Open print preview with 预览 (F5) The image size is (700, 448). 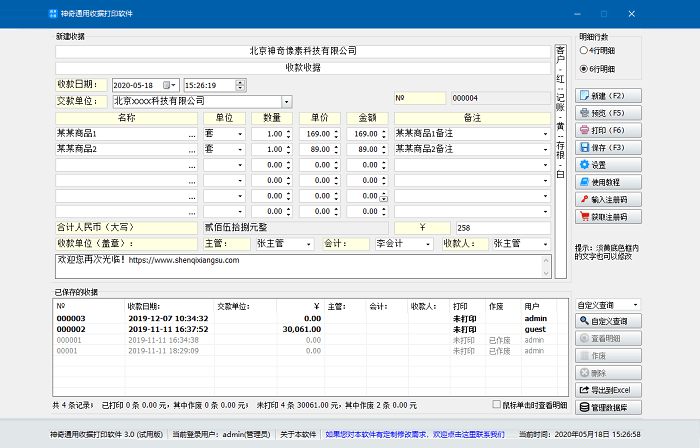(x=609, y=113)
